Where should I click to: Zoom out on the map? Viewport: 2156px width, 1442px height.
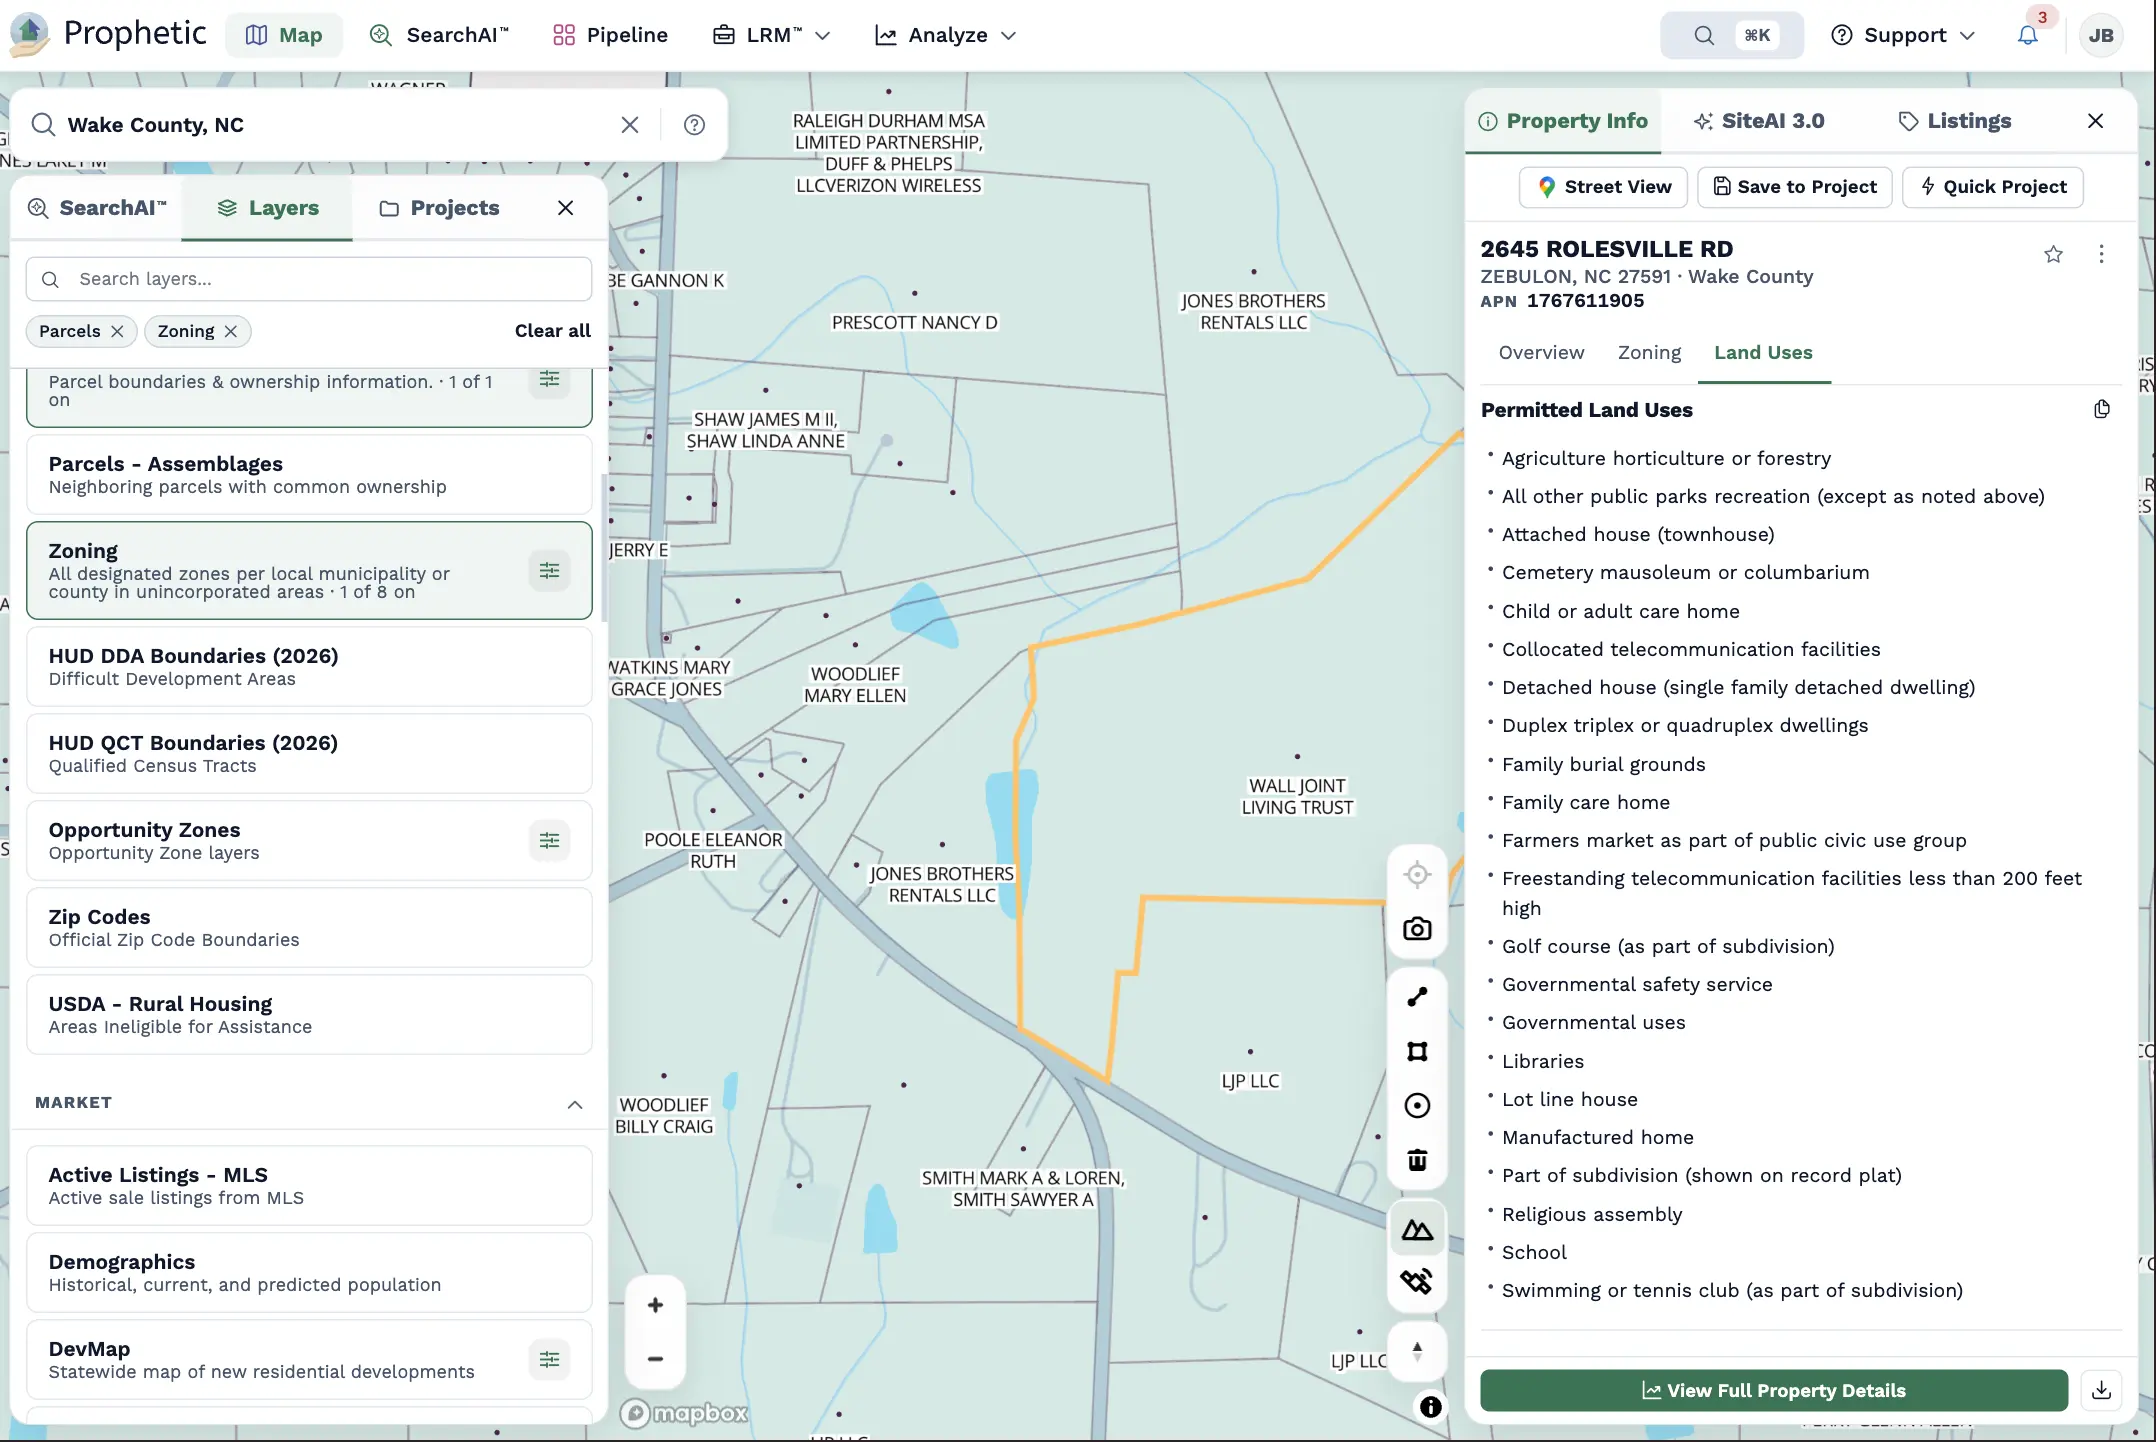655,1359
